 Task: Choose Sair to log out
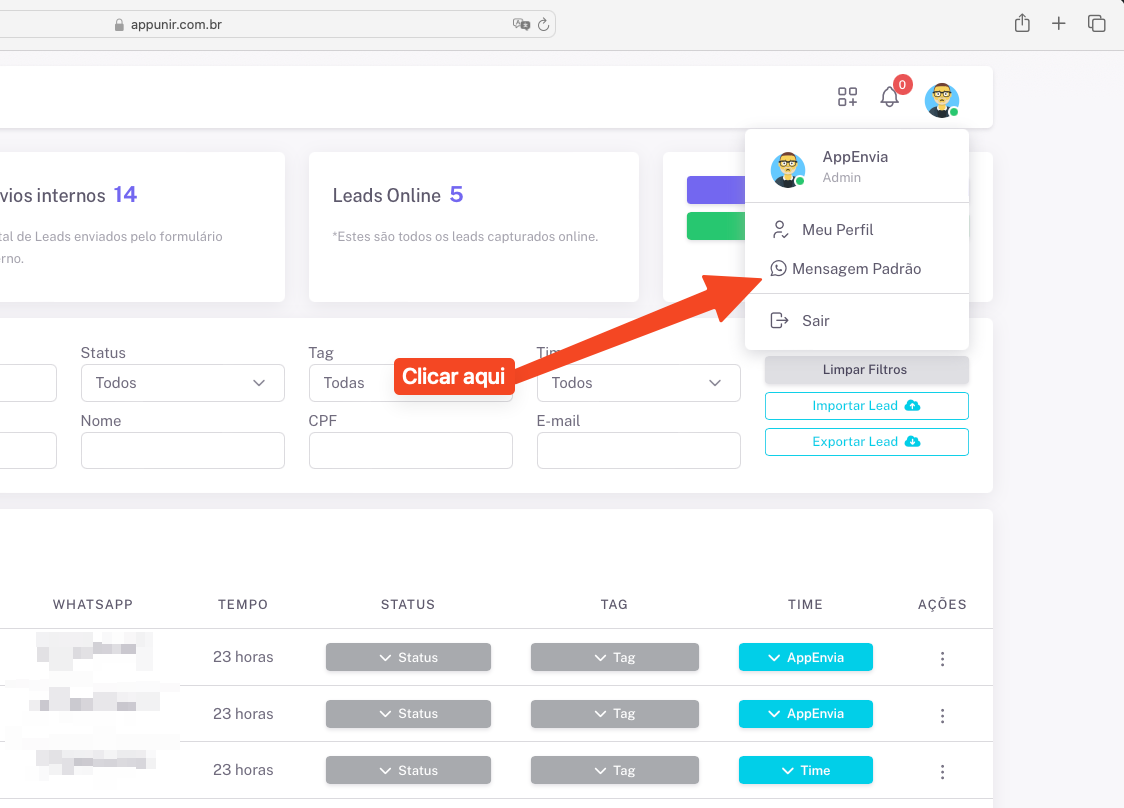click(815, 321)
